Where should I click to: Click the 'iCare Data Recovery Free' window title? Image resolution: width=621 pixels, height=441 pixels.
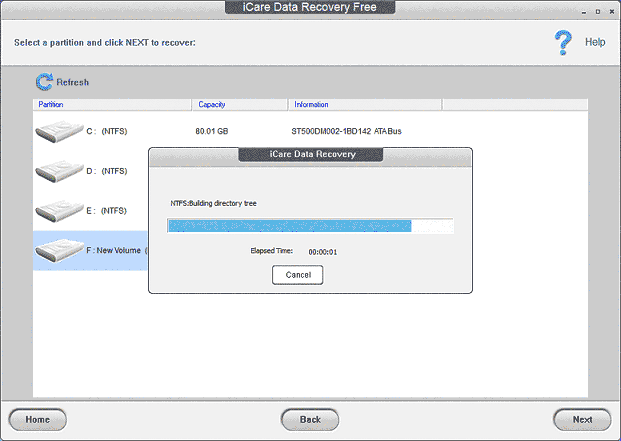pyautogui.click(x=309, y=7)
